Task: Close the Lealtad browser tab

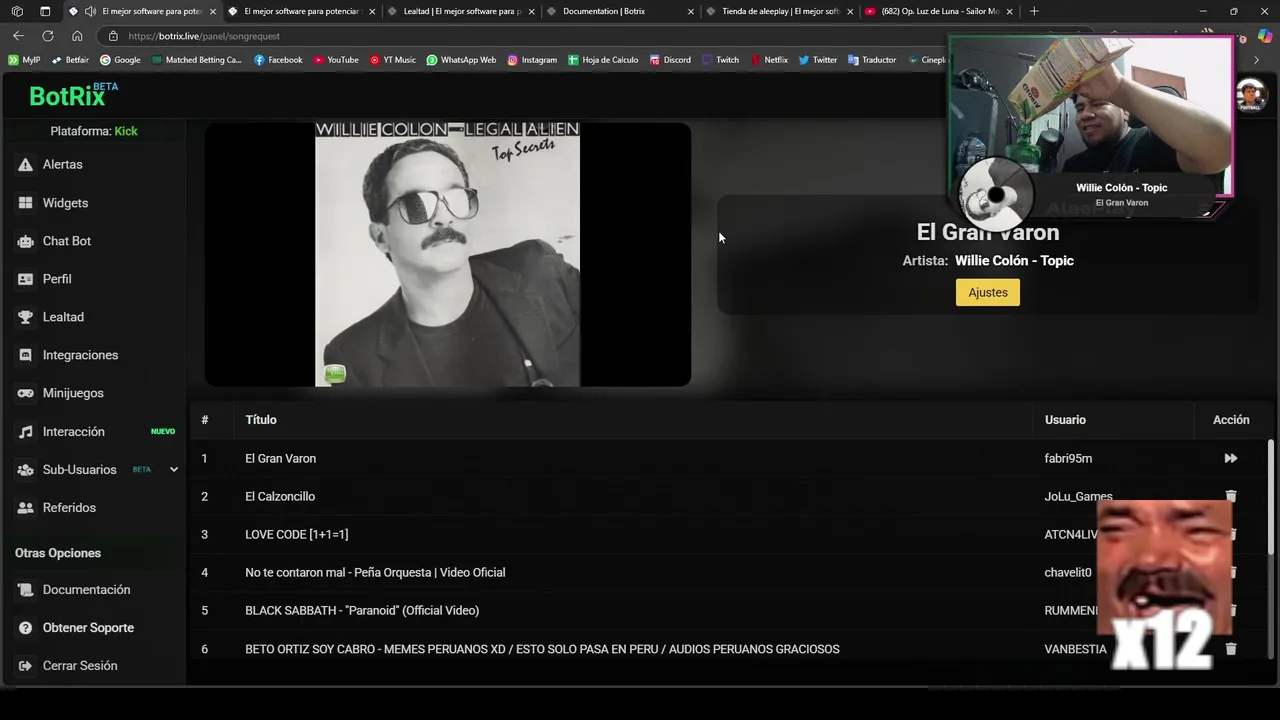Action: (x=531, y=11)
